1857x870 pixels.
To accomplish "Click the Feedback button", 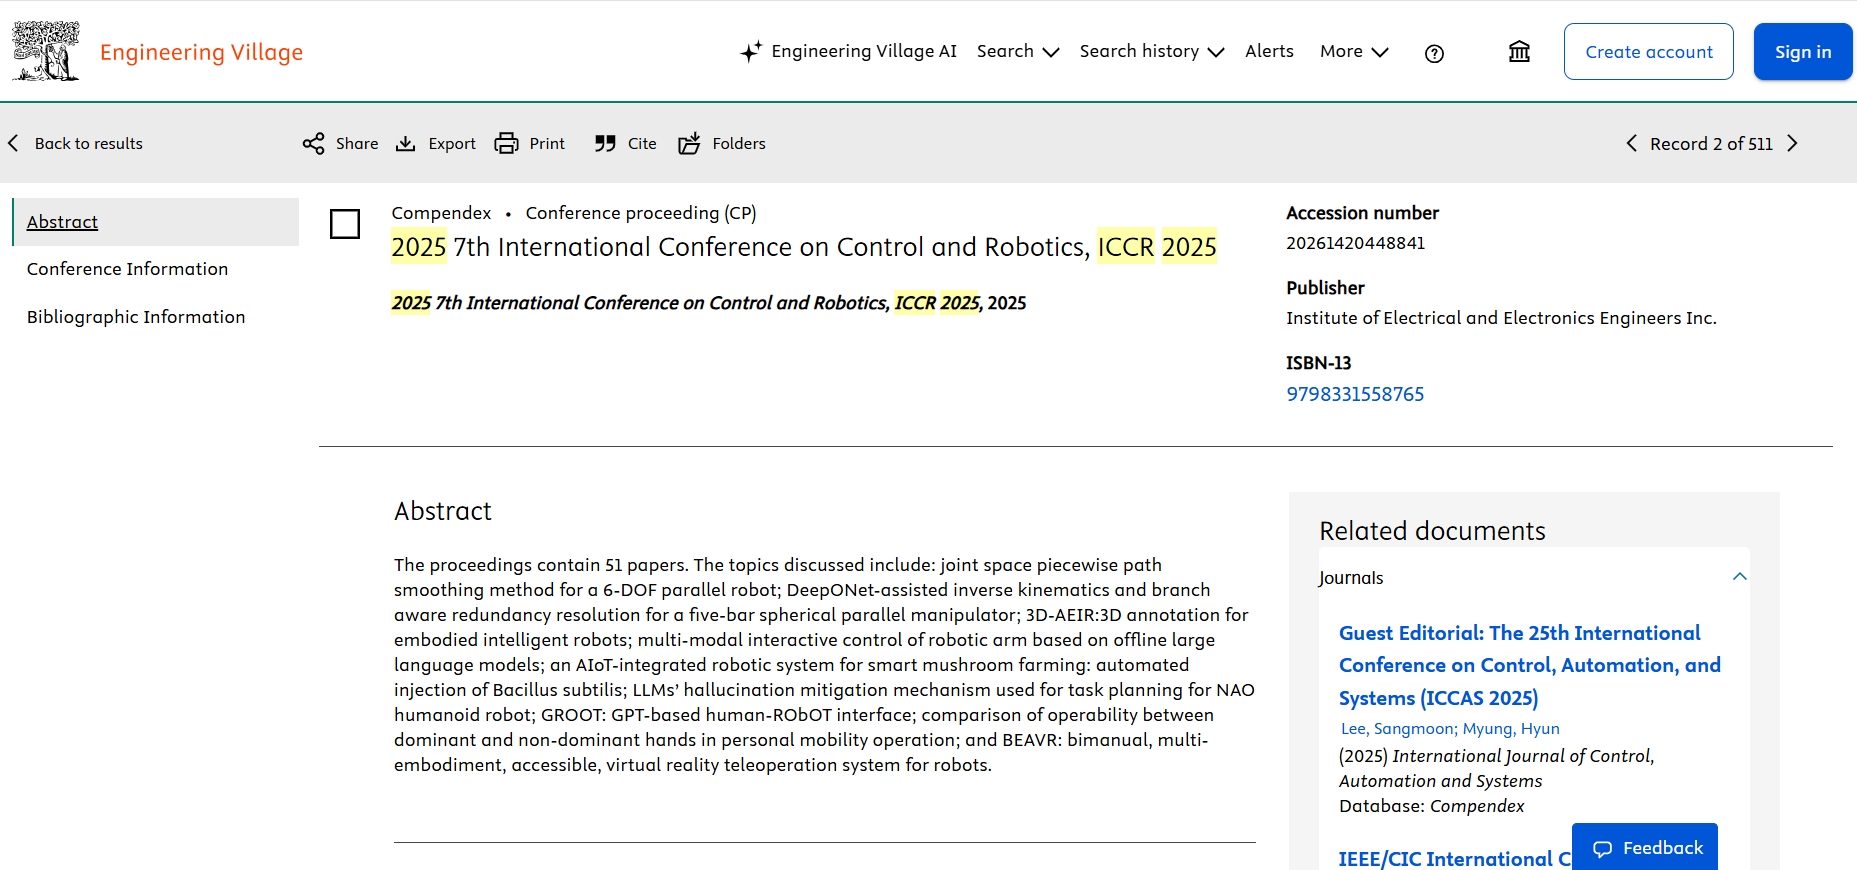I will click(1645, 848).
